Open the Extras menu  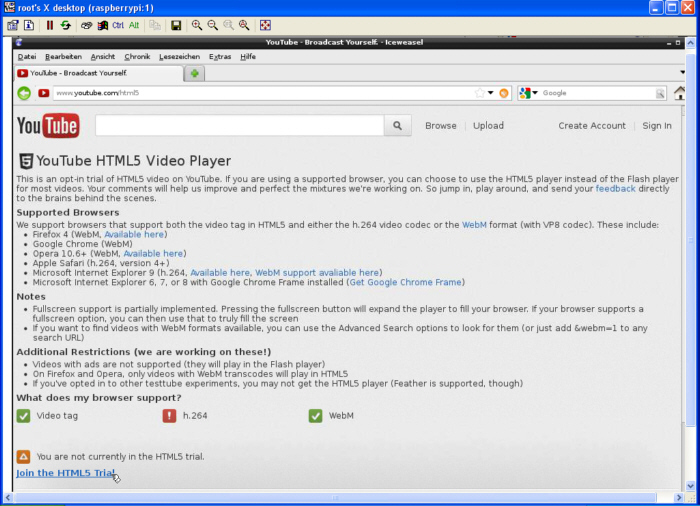coord(220,57)
